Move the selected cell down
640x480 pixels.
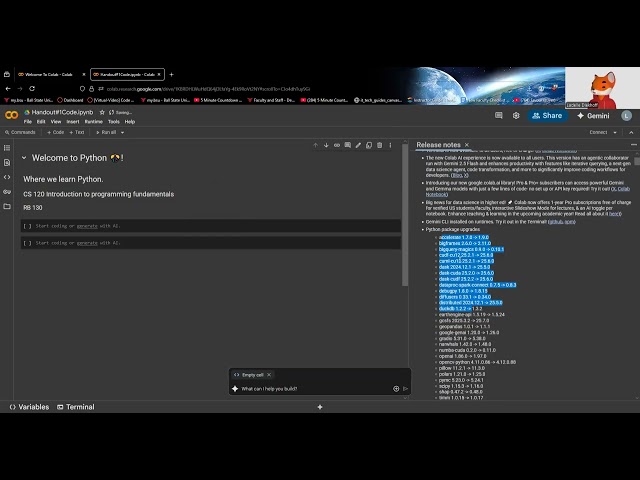(326, 145)
